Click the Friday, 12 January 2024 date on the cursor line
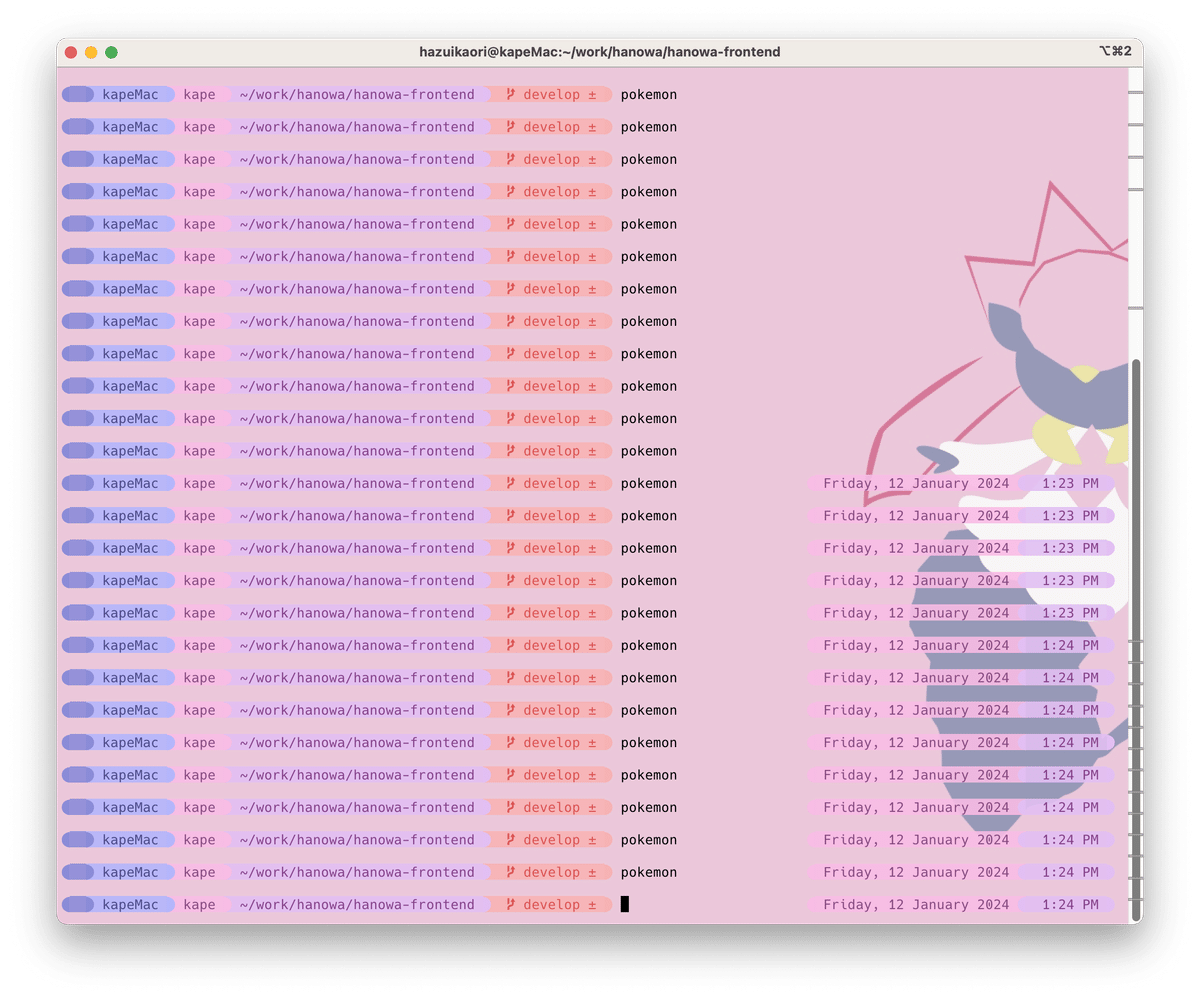Viewport: 1200px width, 999px height. point(916,905)
